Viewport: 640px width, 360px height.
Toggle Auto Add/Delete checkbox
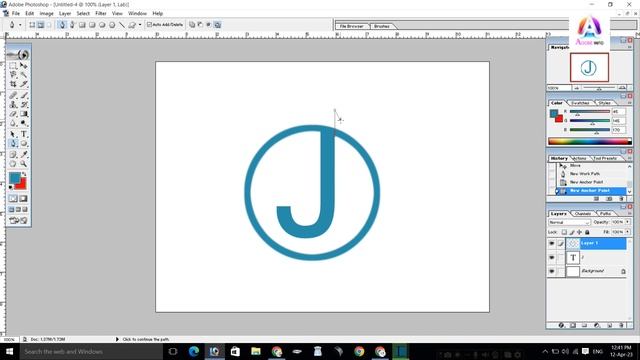coord(149,24)
